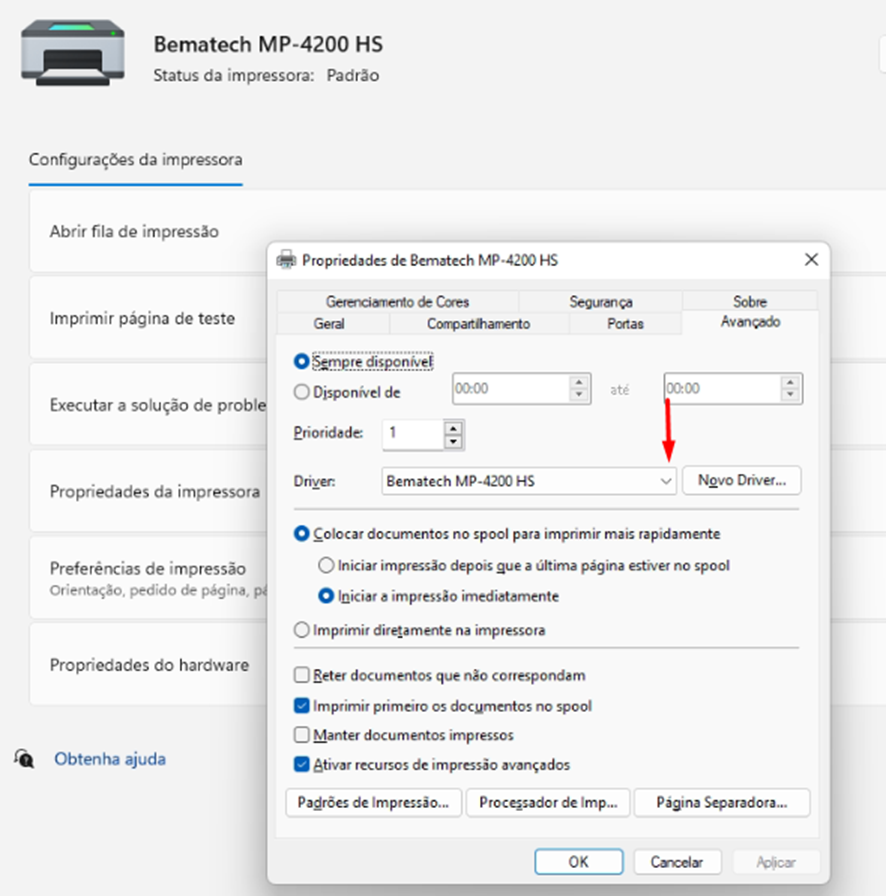Screen dimensions: 886x896
Task: Open the Gerenciamento de Cores tab
Action: [x=398, y=302]
